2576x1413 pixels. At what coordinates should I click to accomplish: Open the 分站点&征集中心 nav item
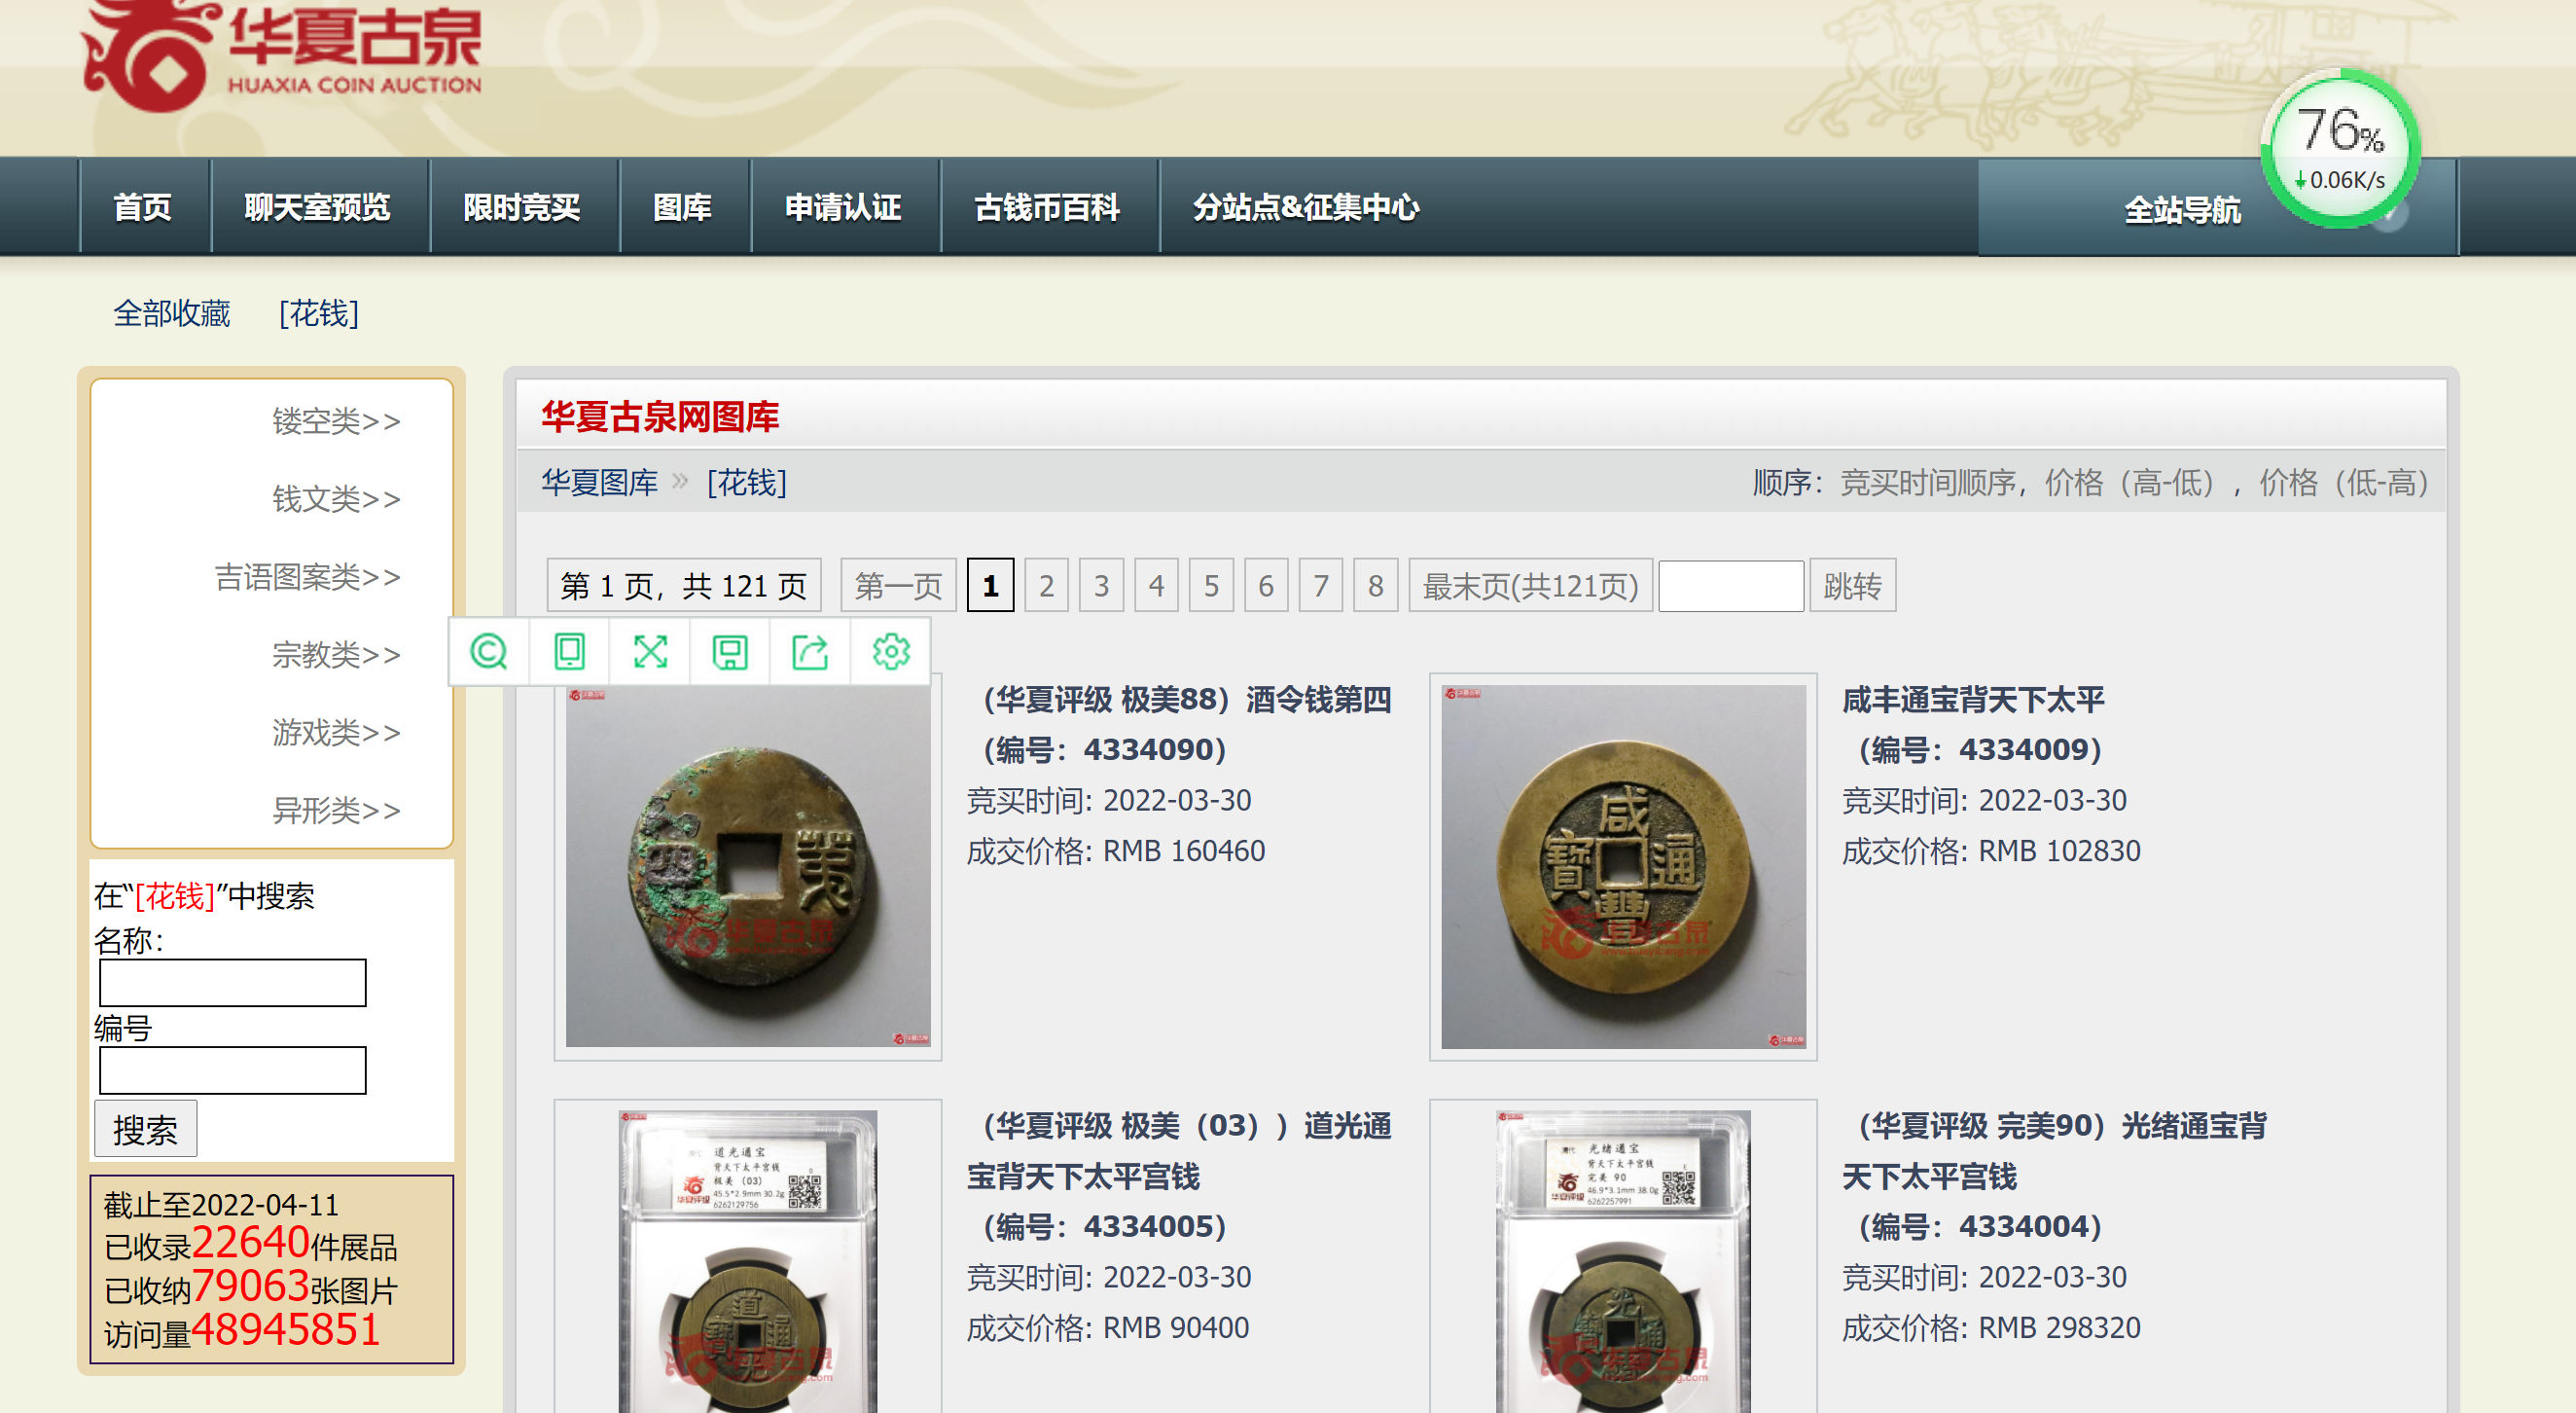(x=1306, y=207)
